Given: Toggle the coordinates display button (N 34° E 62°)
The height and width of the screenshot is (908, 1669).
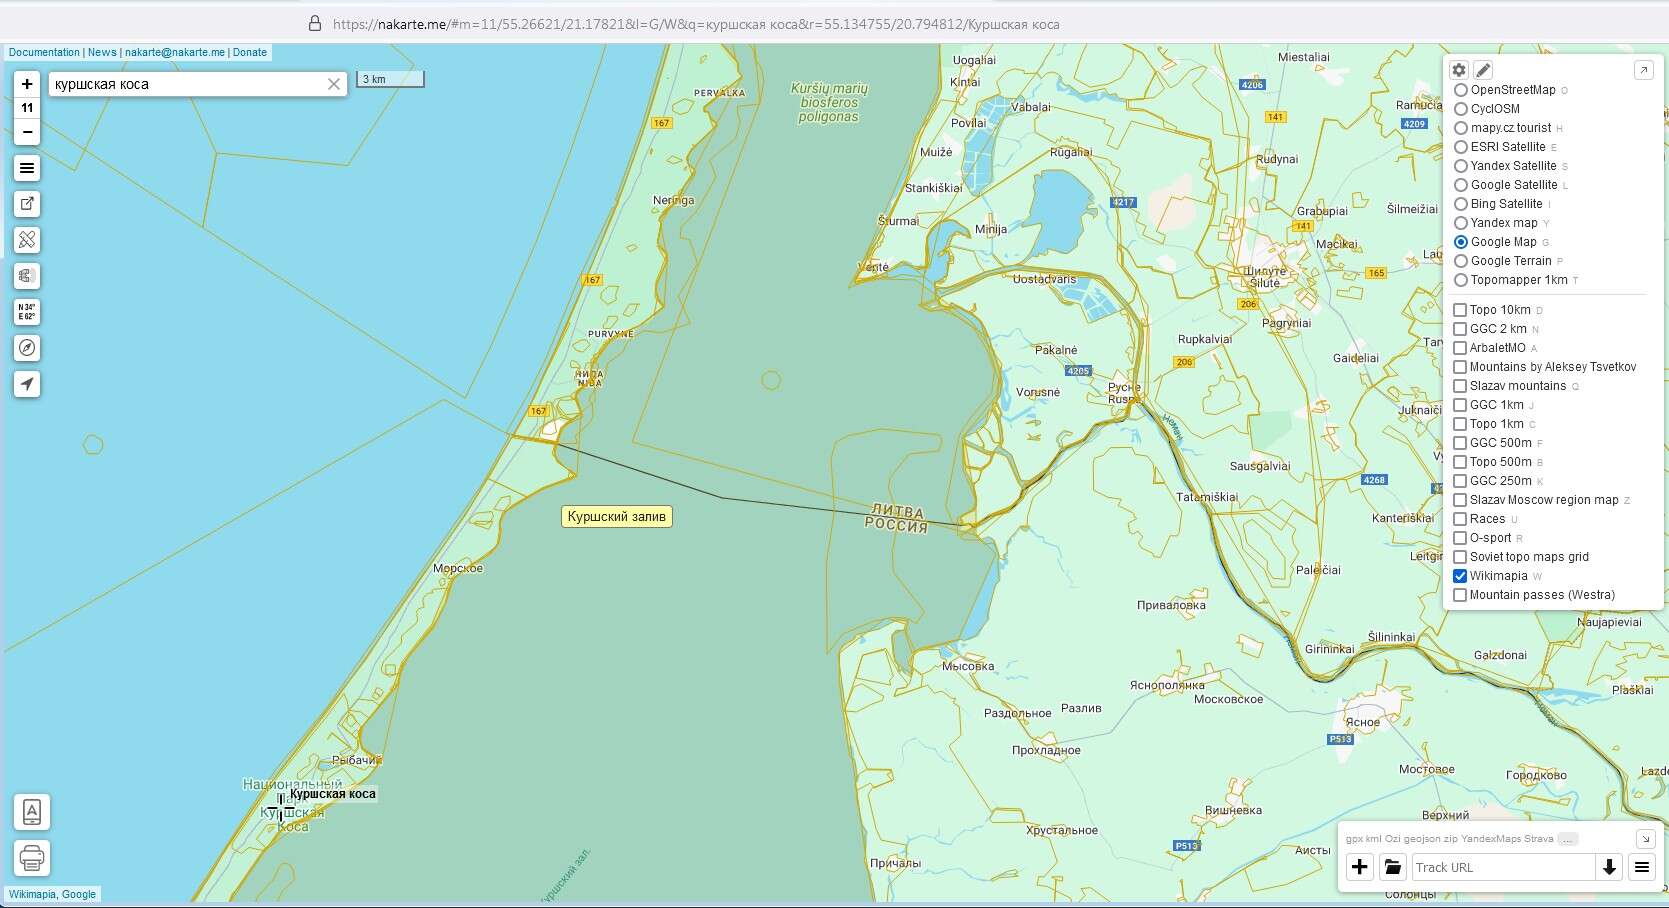Looking at the screenshot, I should pyautogui.click(x=27, y=312).
